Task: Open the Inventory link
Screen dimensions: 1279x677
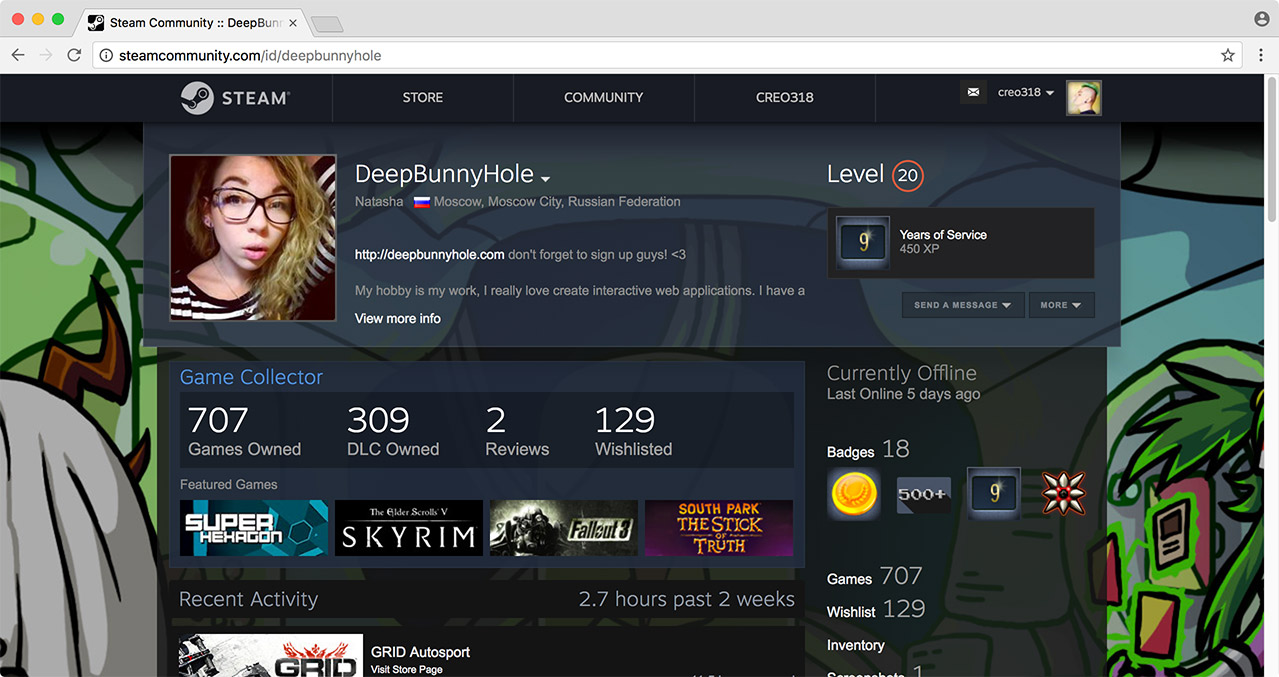Action: (856, 645)
